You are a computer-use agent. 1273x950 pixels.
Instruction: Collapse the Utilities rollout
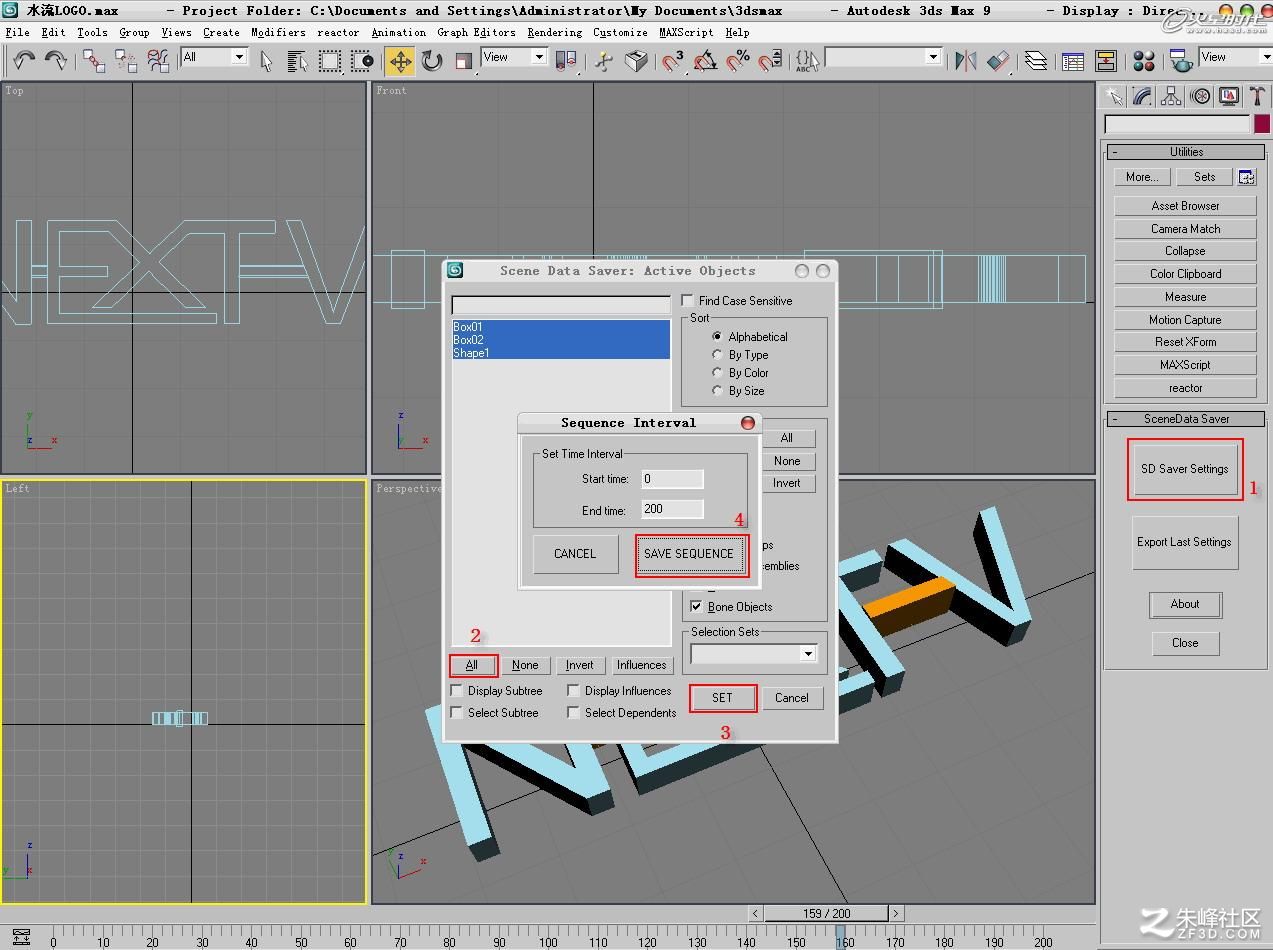[1186, 152]
